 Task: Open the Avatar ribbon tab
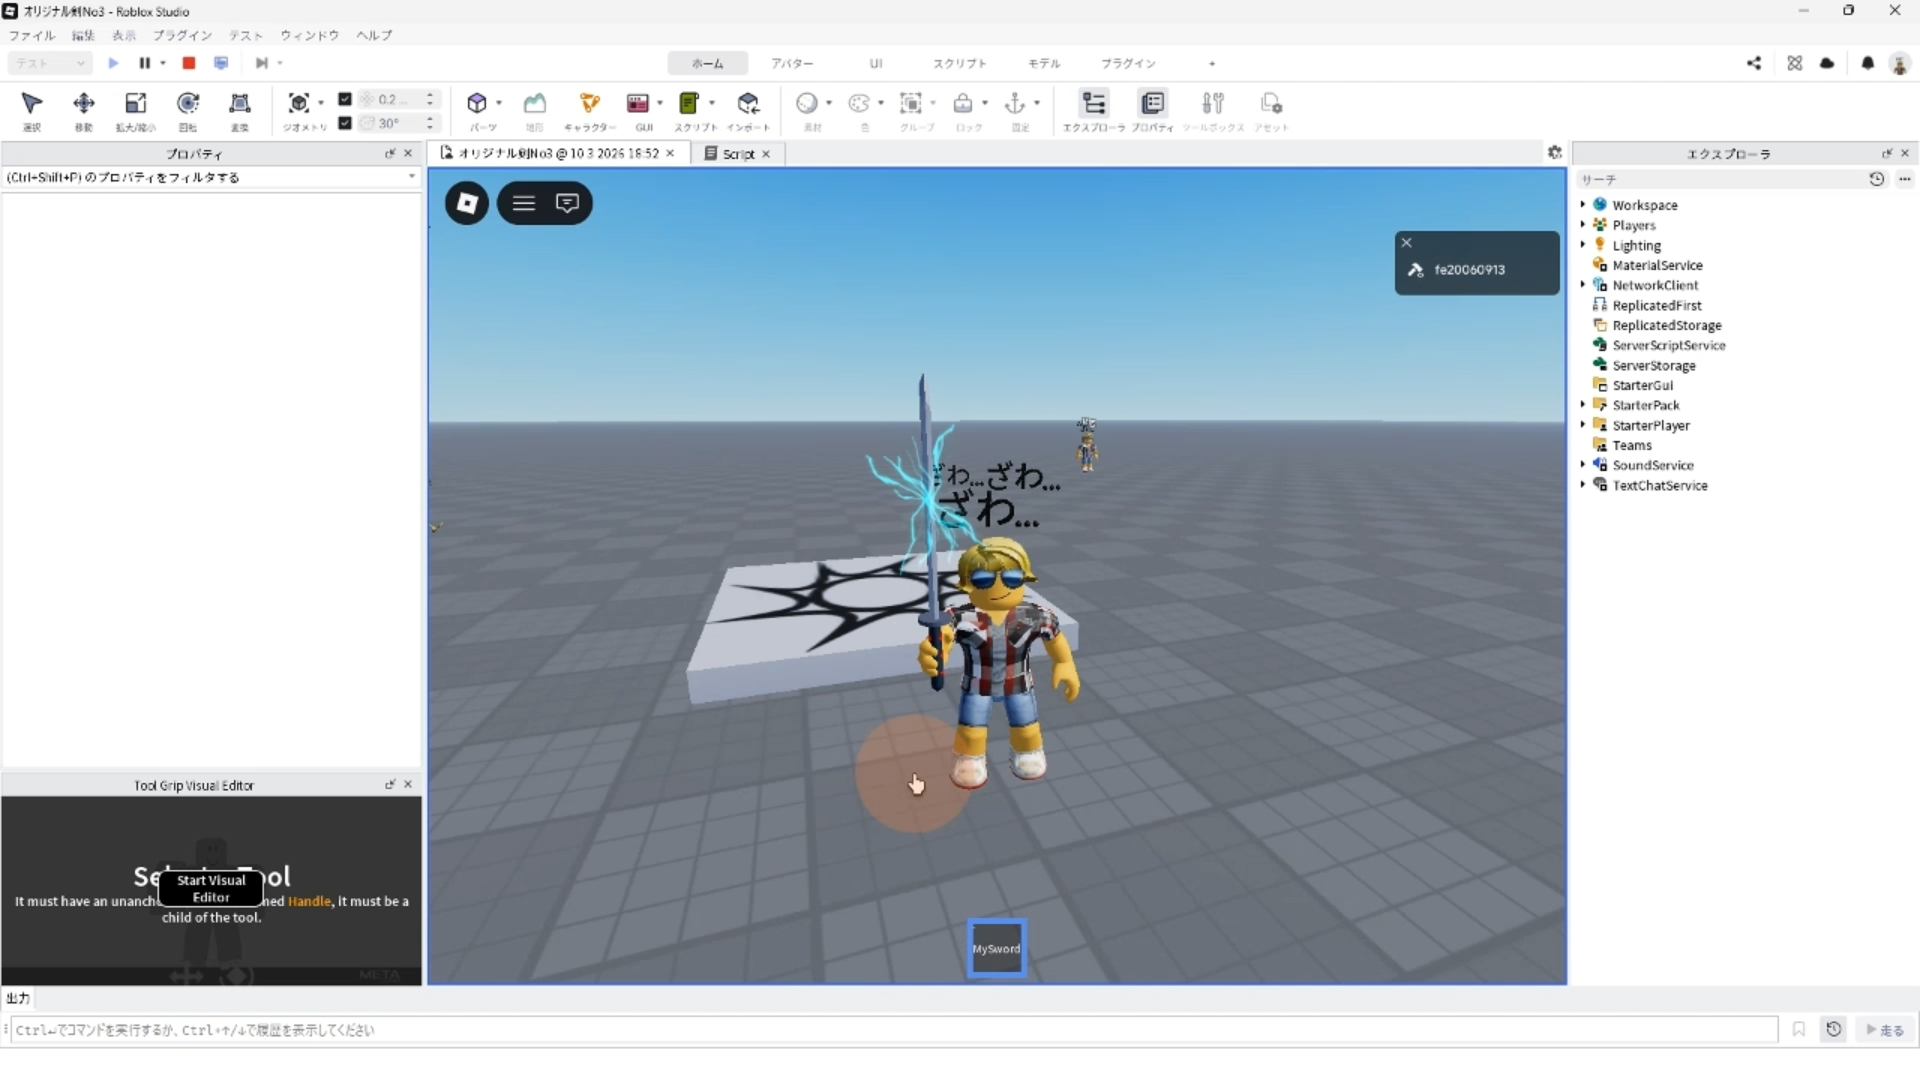pos(792,63)
